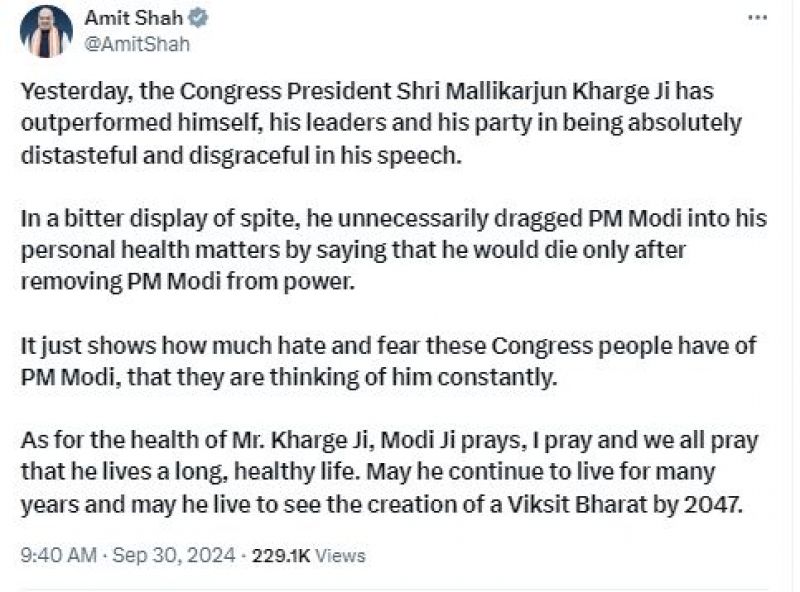Open the @AmitShah handle link
800x592 pixels.
tap(138, 45)
